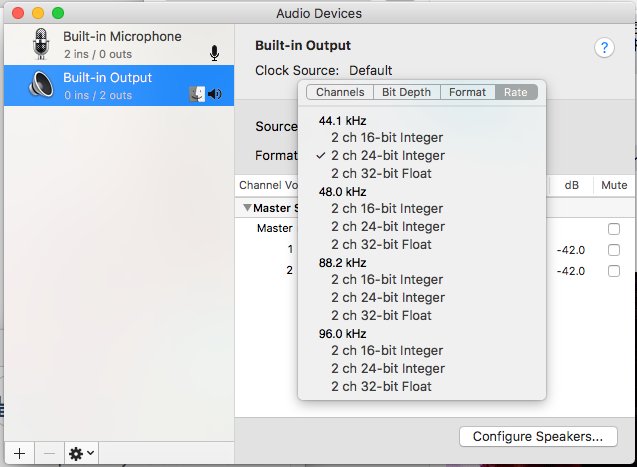Select the Bit Depth segment
The height and width of the screenshot is (467, 637).
tap(406, 92)
